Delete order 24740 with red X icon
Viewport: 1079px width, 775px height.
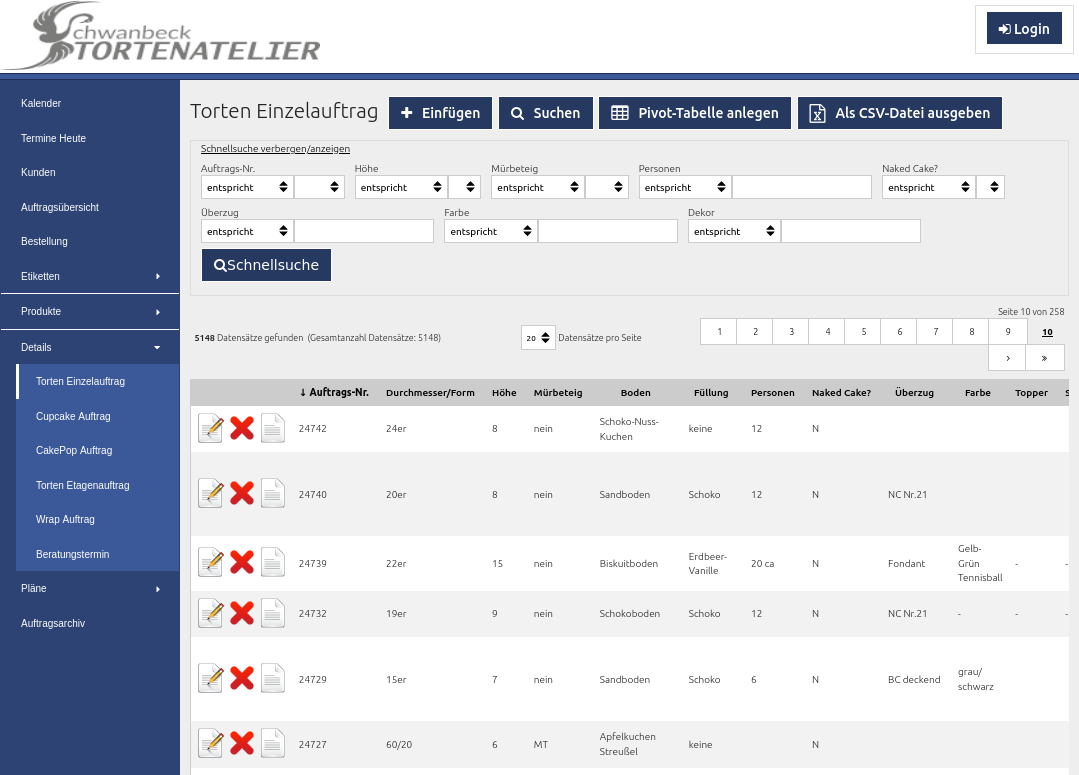(242, 493)
